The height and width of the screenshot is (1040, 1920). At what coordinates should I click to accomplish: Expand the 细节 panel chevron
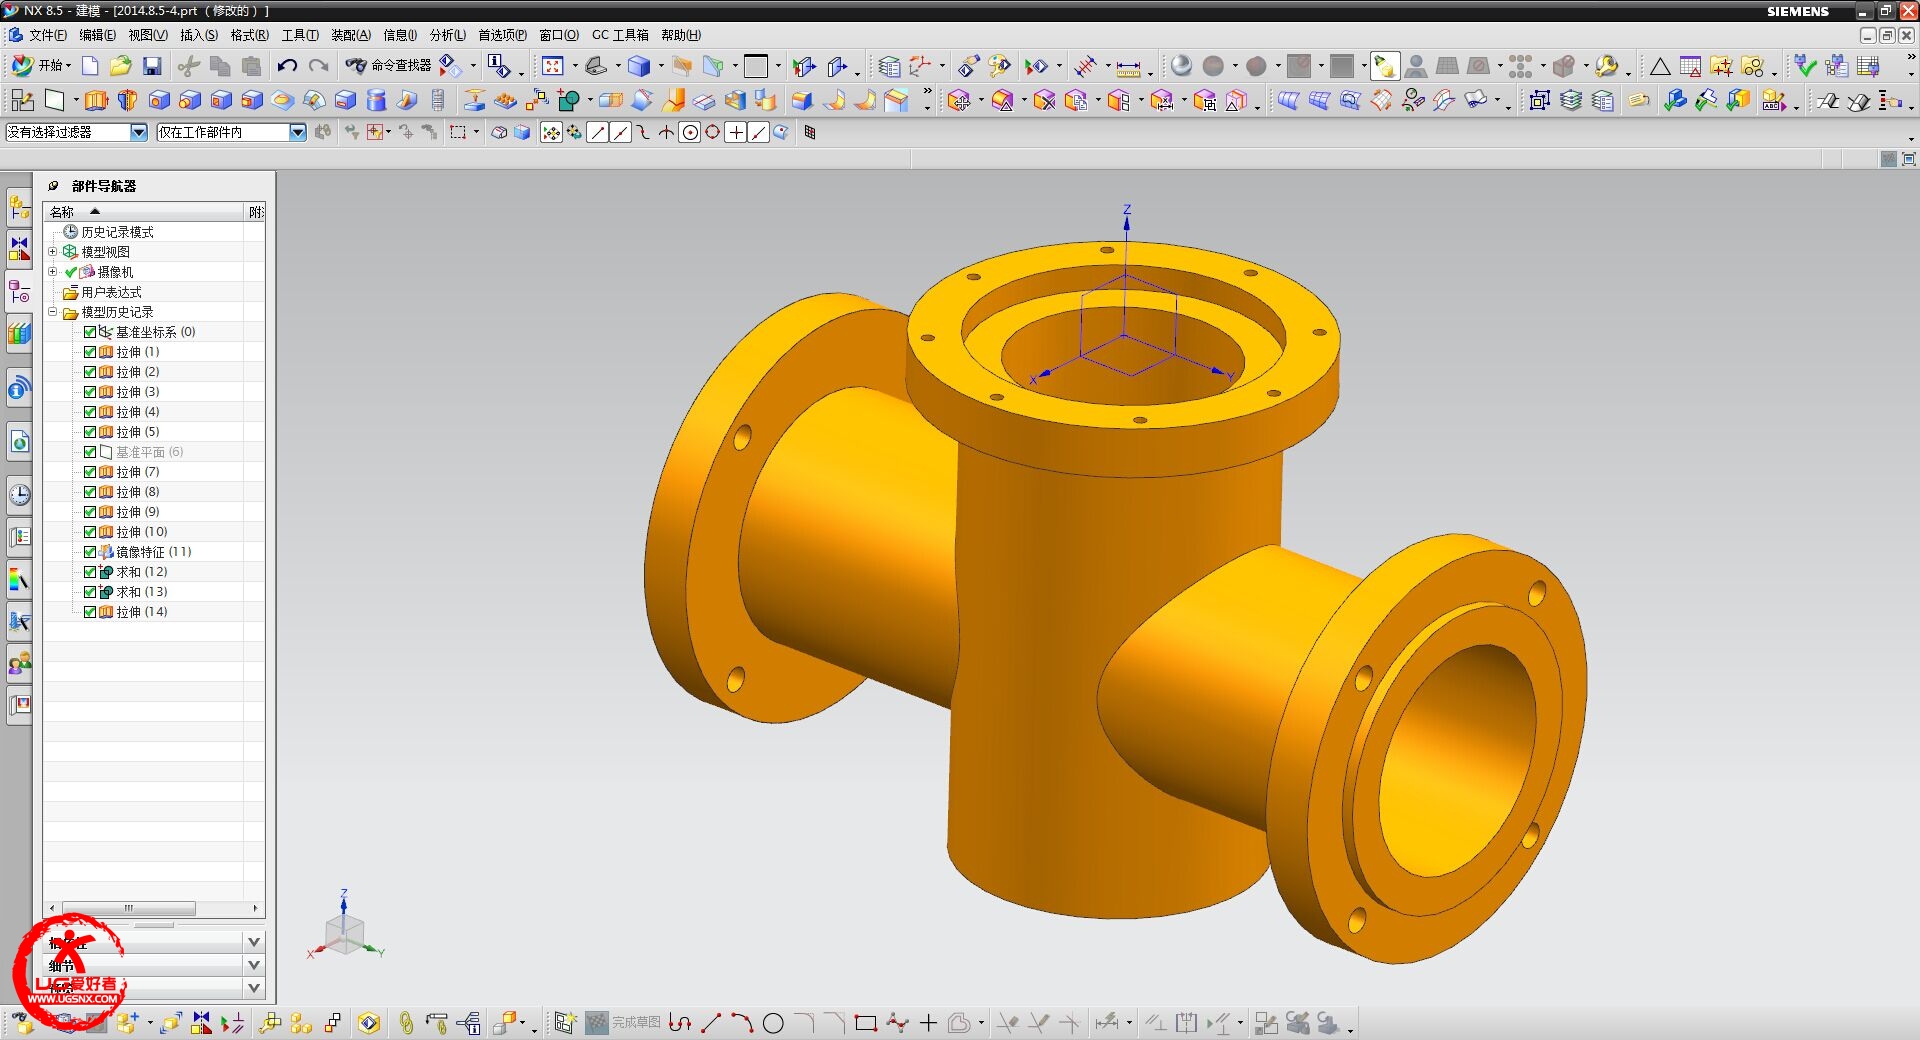click(254, 965)
